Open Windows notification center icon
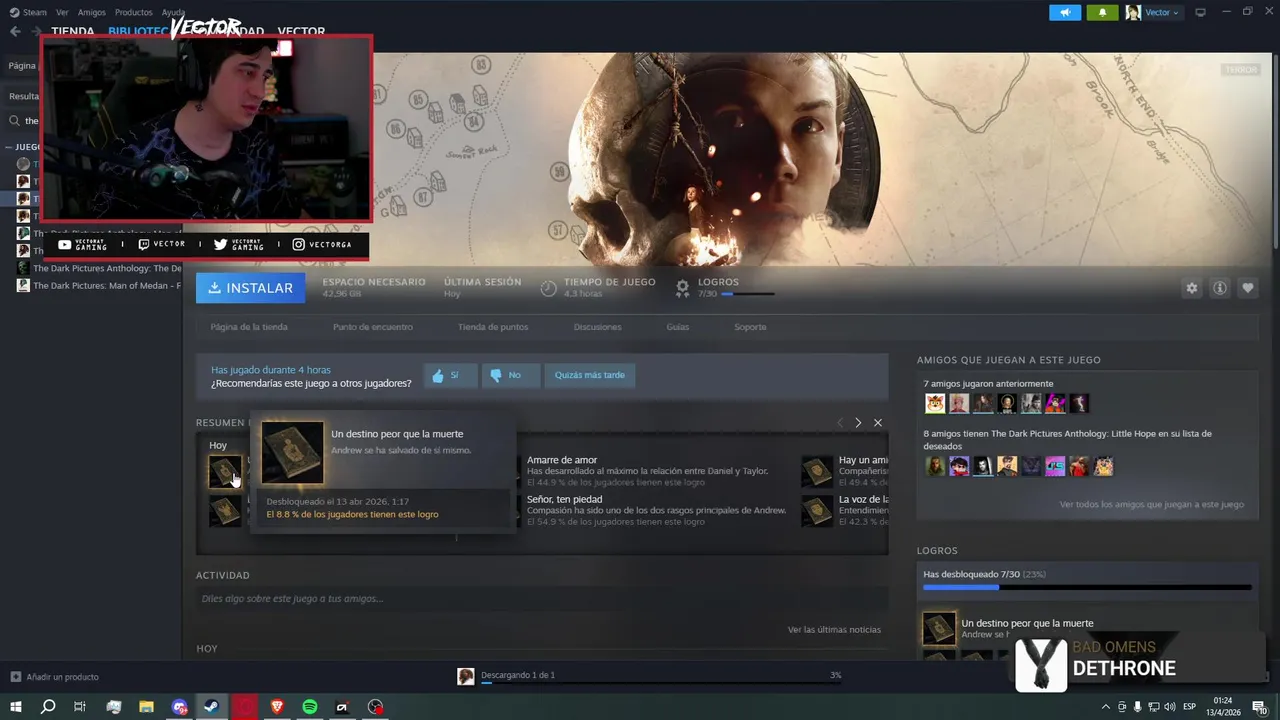This screenshot has width=1280, height=720. click(1260, 707)
